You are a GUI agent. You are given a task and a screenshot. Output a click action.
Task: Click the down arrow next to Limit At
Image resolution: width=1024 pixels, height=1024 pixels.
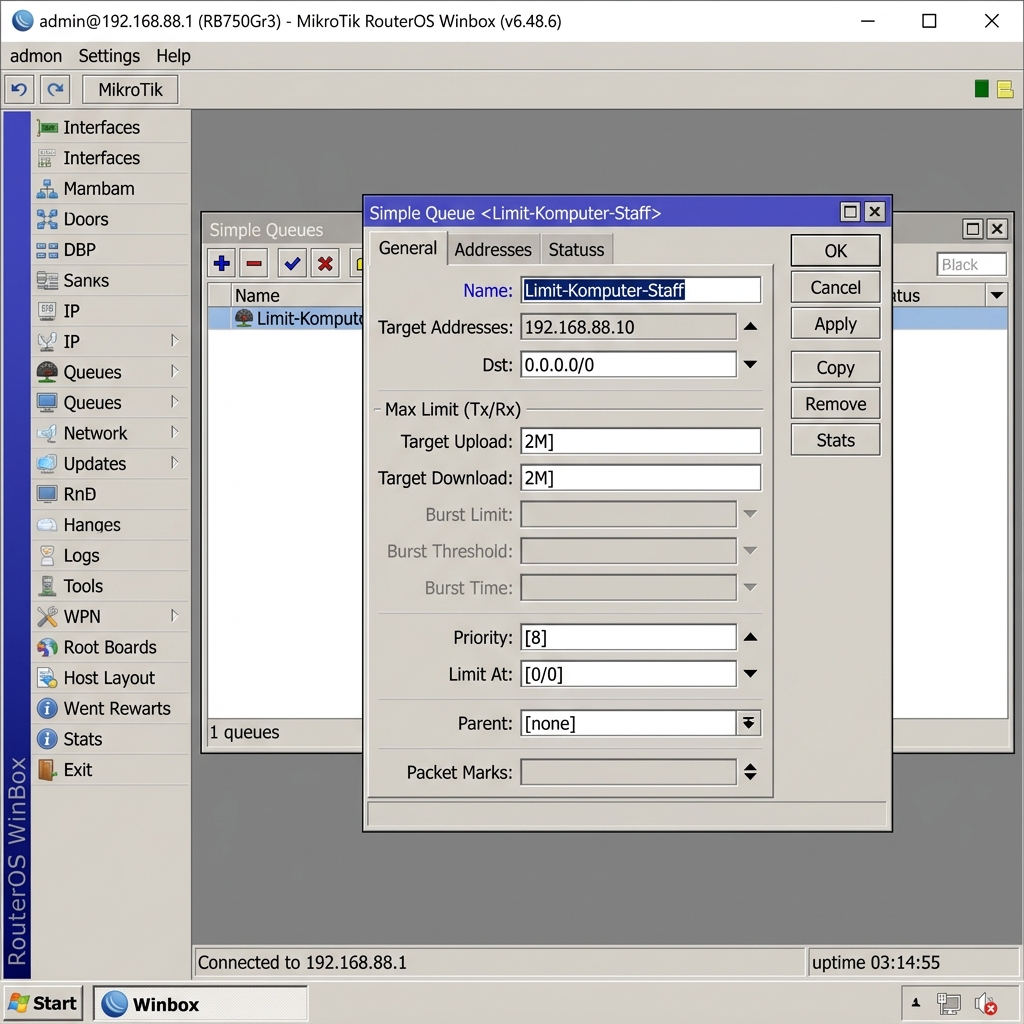[750, 674]
